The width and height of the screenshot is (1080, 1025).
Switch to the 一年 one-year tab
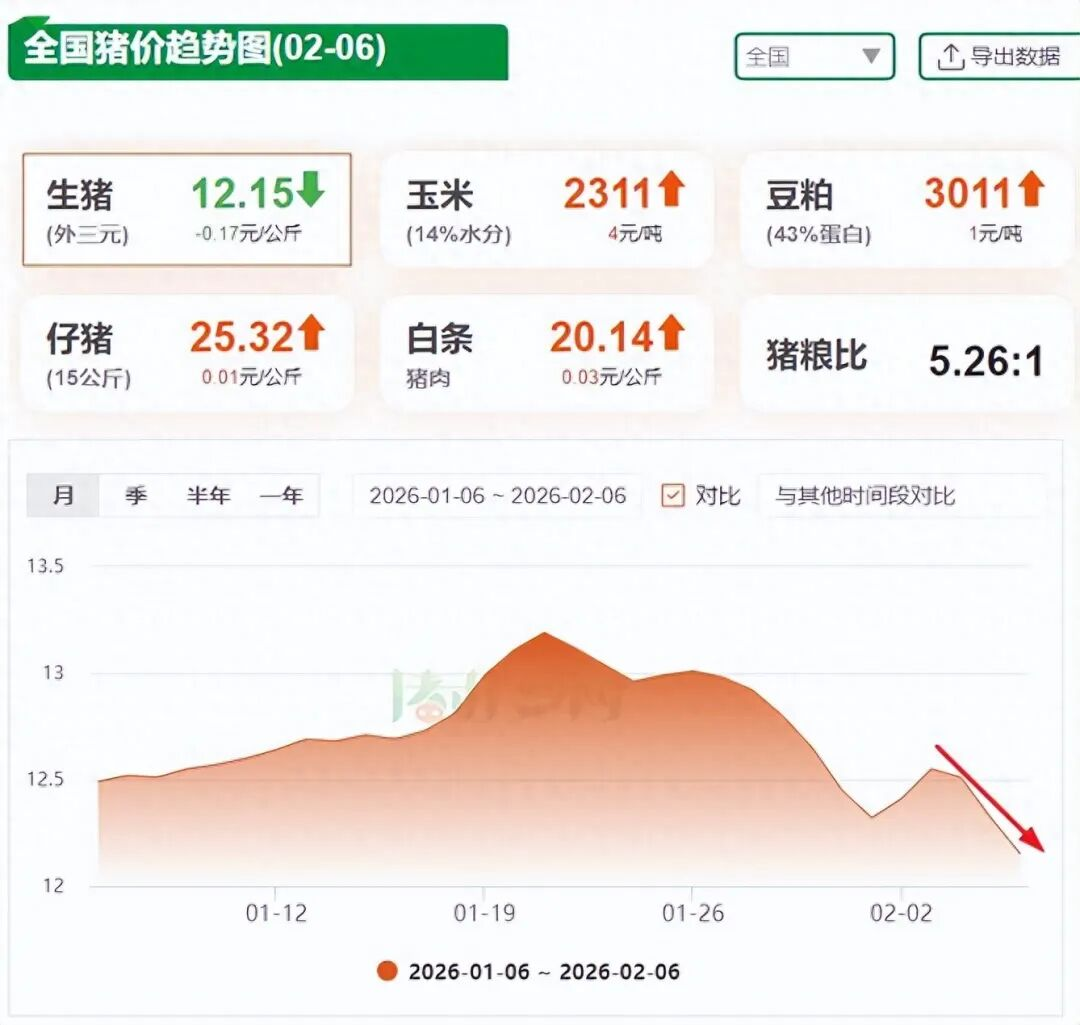coord(281,496)
